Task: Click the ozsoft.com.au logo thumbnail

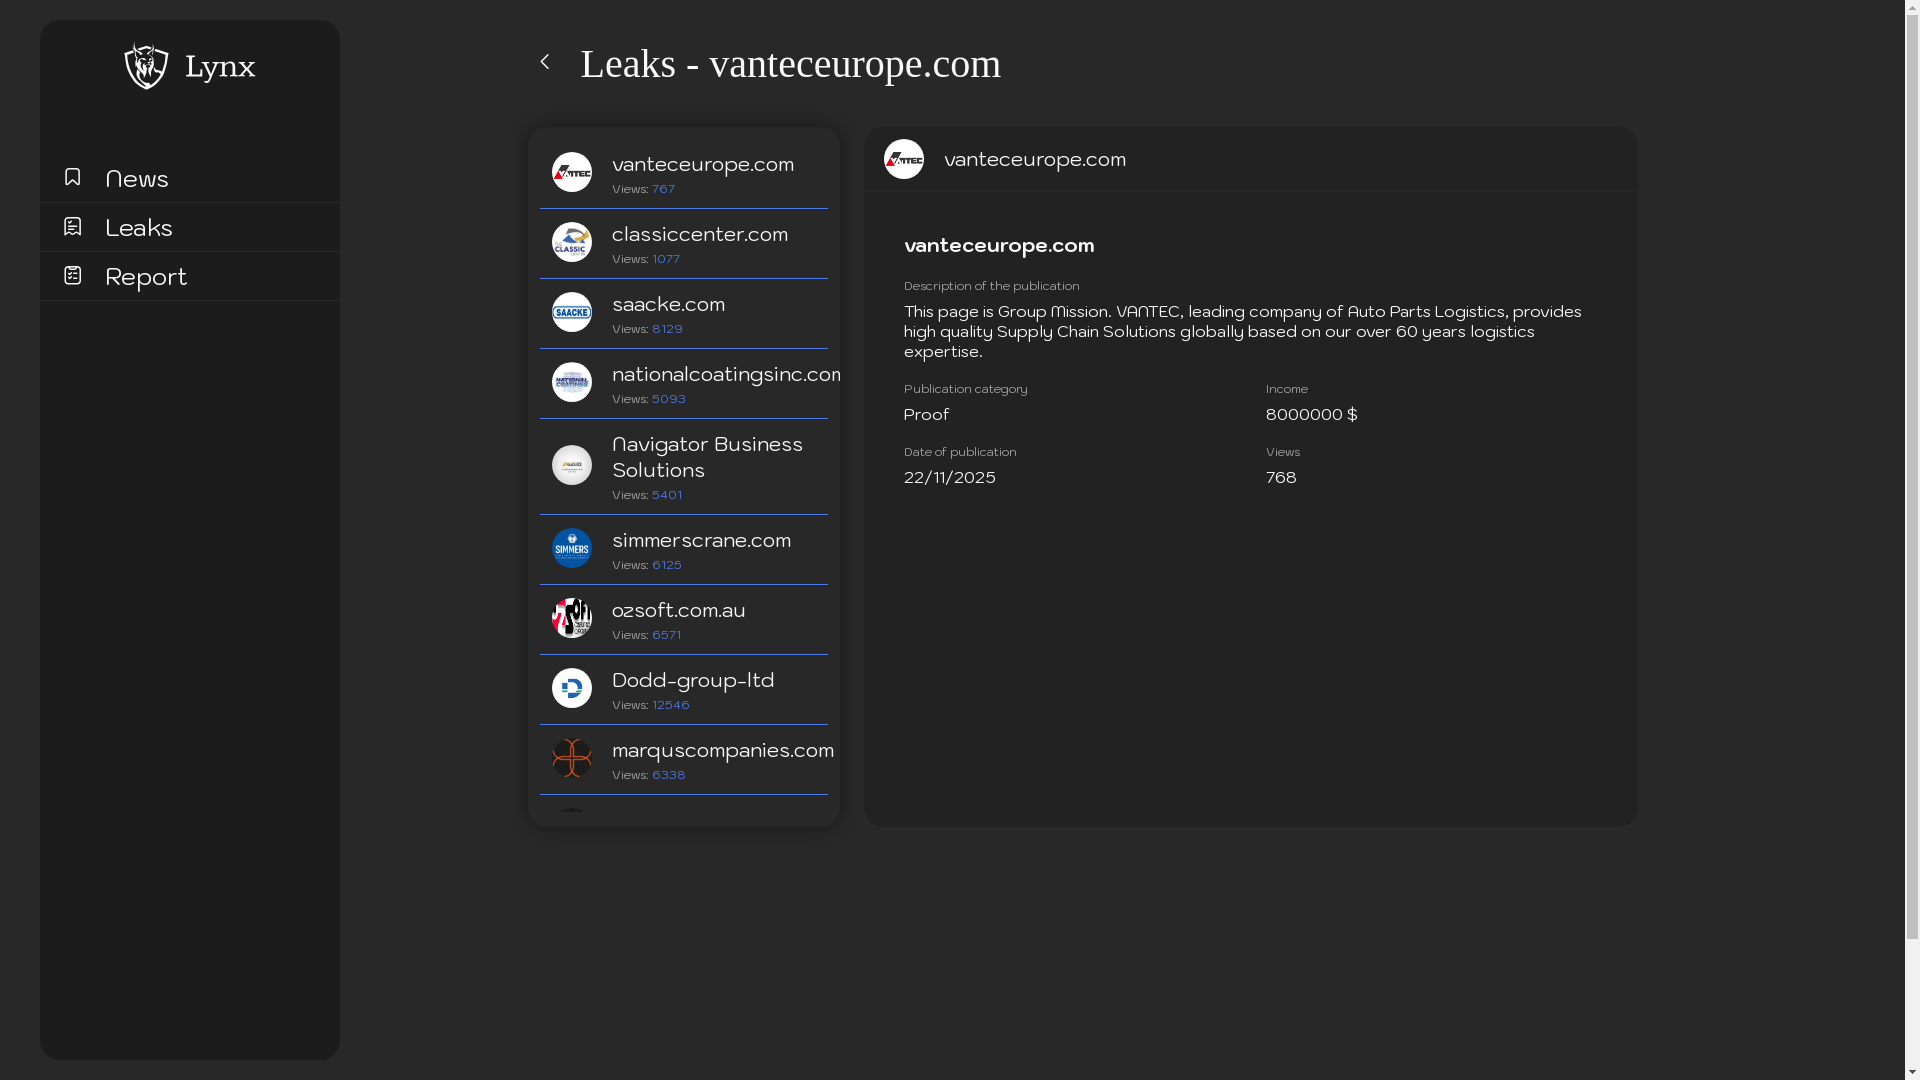Action: tap(571, 618)
